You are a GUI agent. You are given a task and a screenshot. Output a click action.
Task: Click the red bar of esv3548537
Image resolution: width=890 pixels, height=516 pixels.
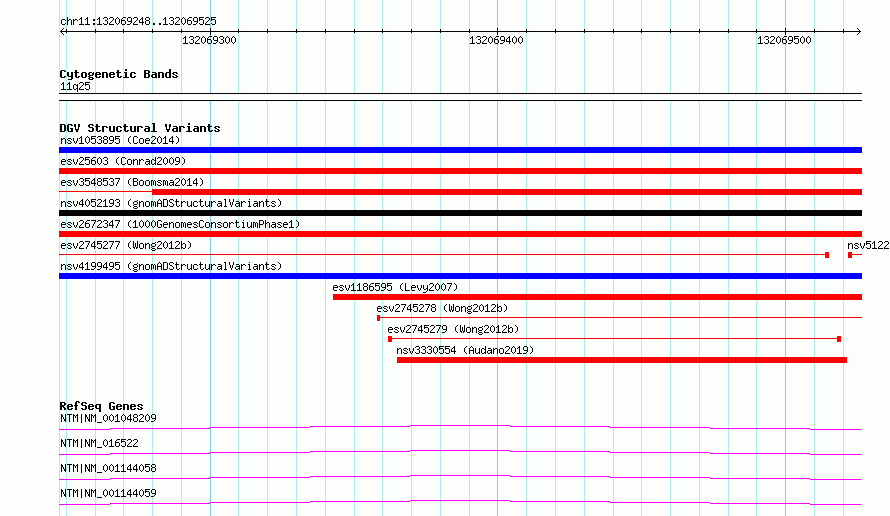point(507,192)
